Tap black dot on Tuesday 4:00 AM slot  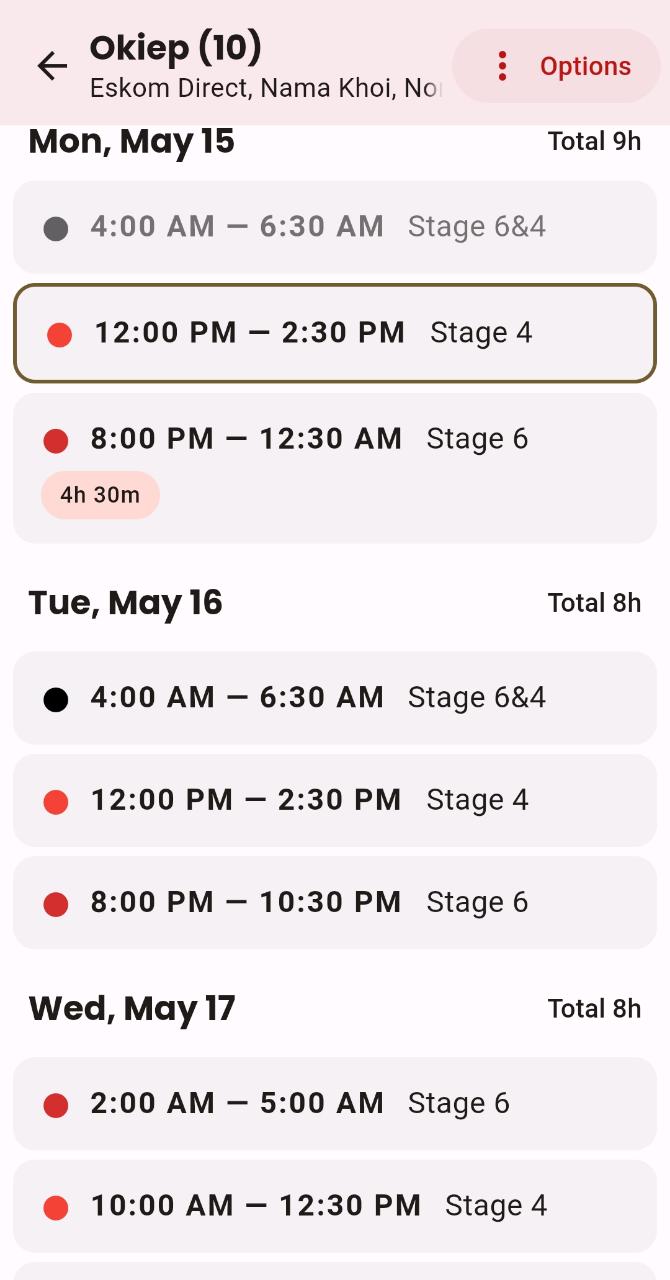tap(56, 699)
